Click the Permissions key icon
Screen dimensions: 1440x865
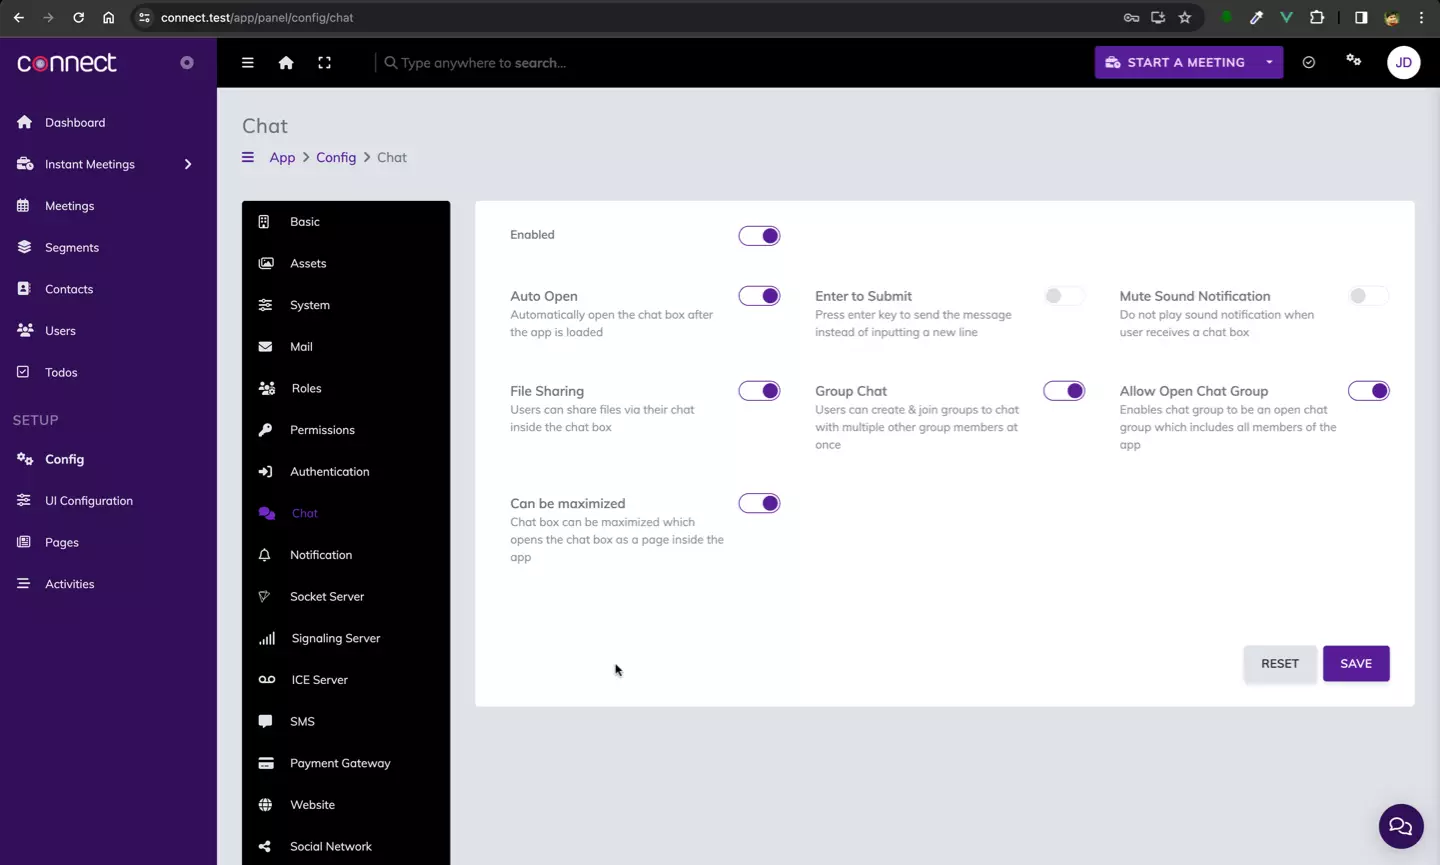(265, 430)
